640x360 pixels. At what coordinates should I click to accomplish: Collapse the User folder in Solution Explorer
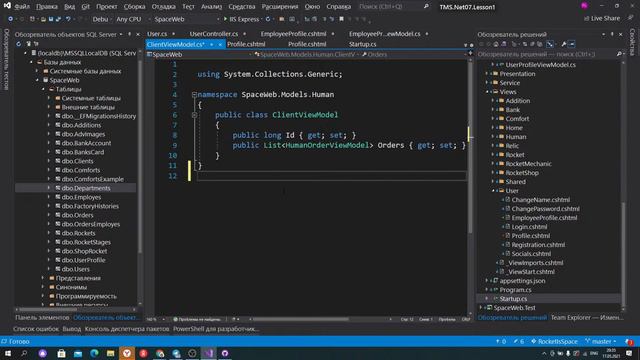493,191
